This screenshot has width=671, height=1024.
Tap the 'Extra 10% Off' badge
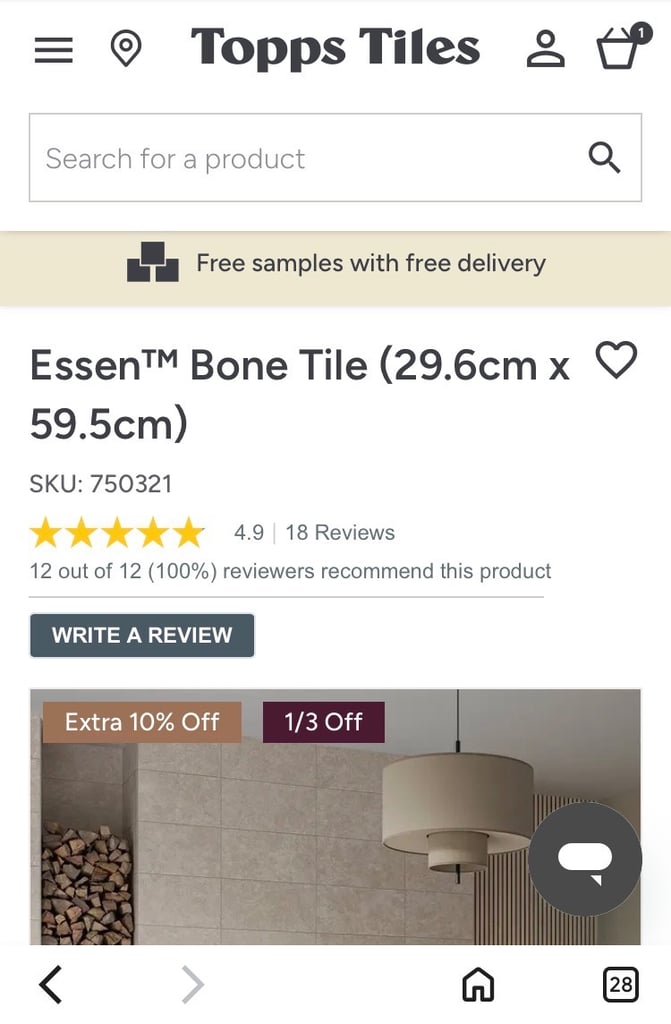tap(142, 722)
